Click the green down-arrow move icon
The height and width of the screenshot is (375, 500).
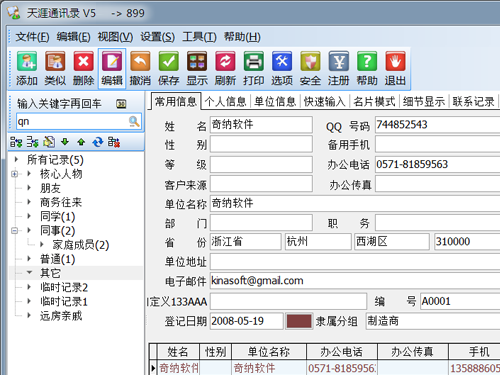[x=65, y=142]
